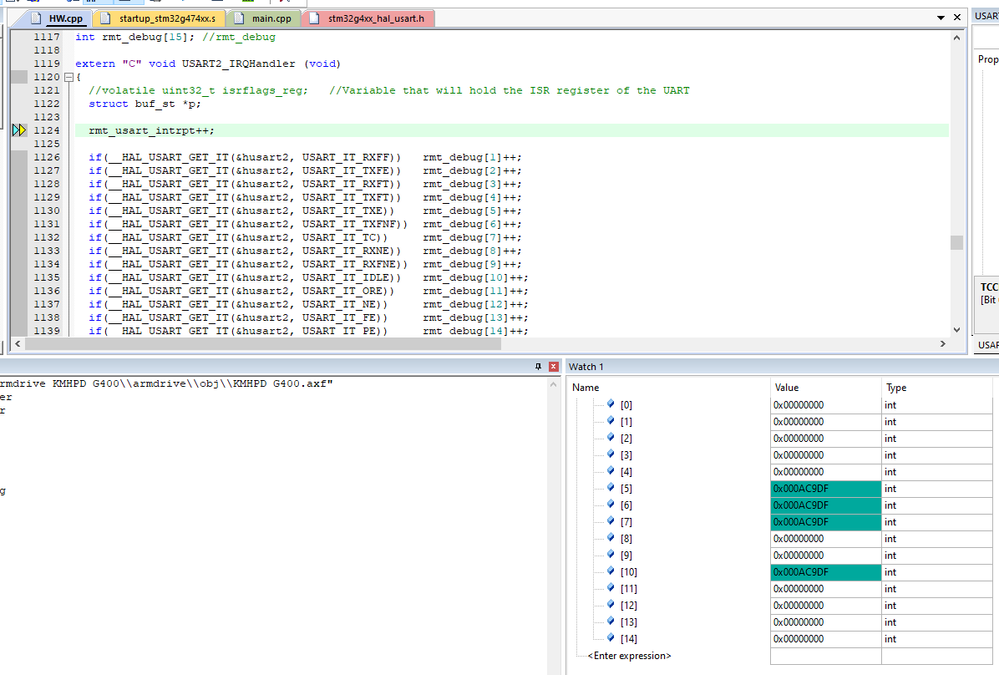Click the variable icon beside watch element [8]
Screen dimensions: 999x675
click(x=610, y=538)
